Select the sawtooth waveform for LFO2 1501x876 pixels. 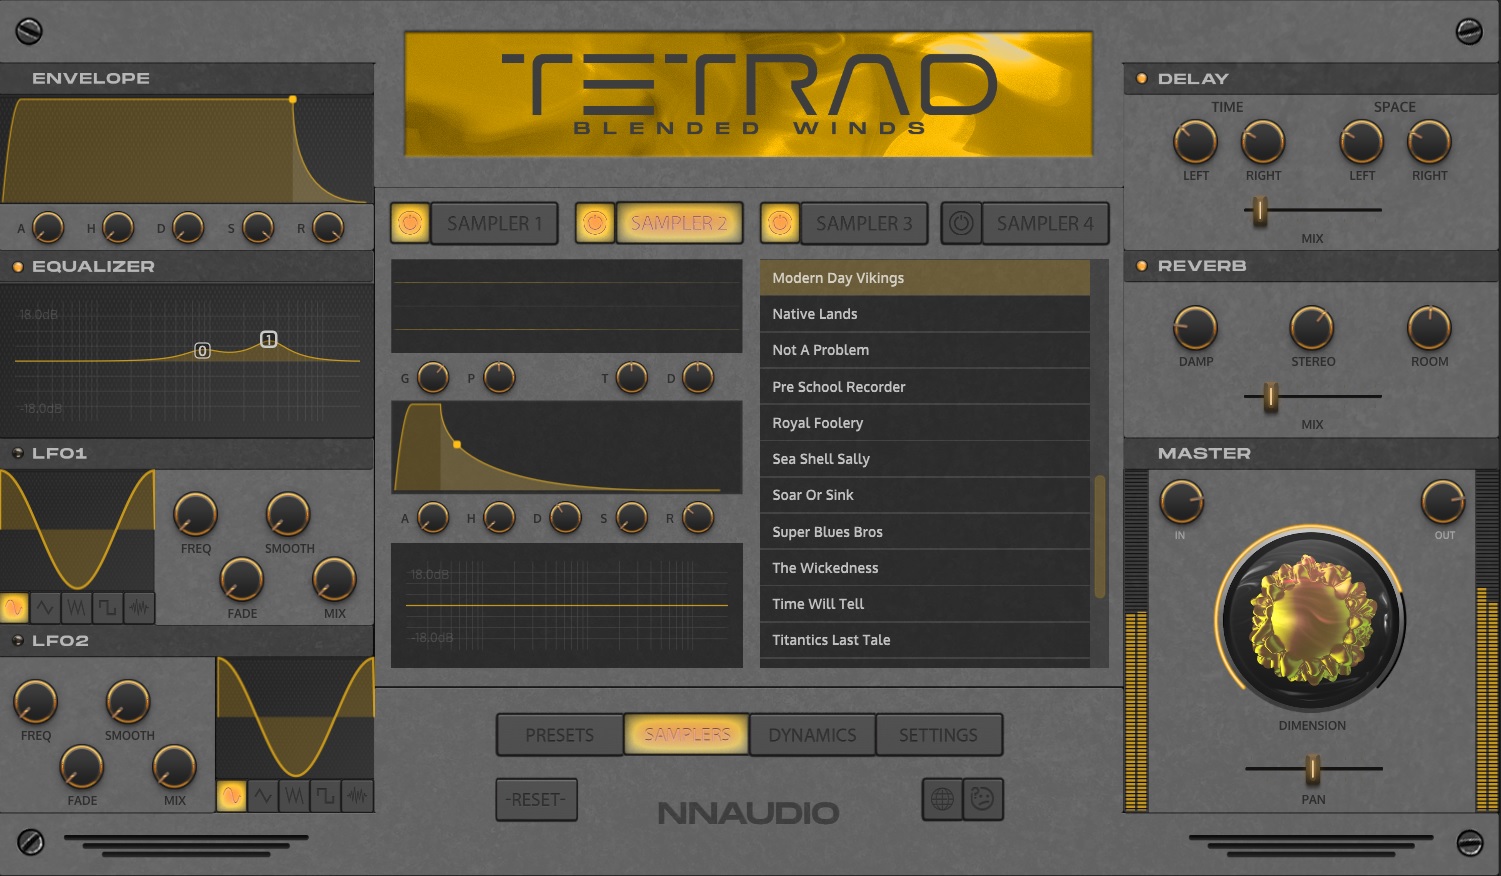click(x=294, y=796)
